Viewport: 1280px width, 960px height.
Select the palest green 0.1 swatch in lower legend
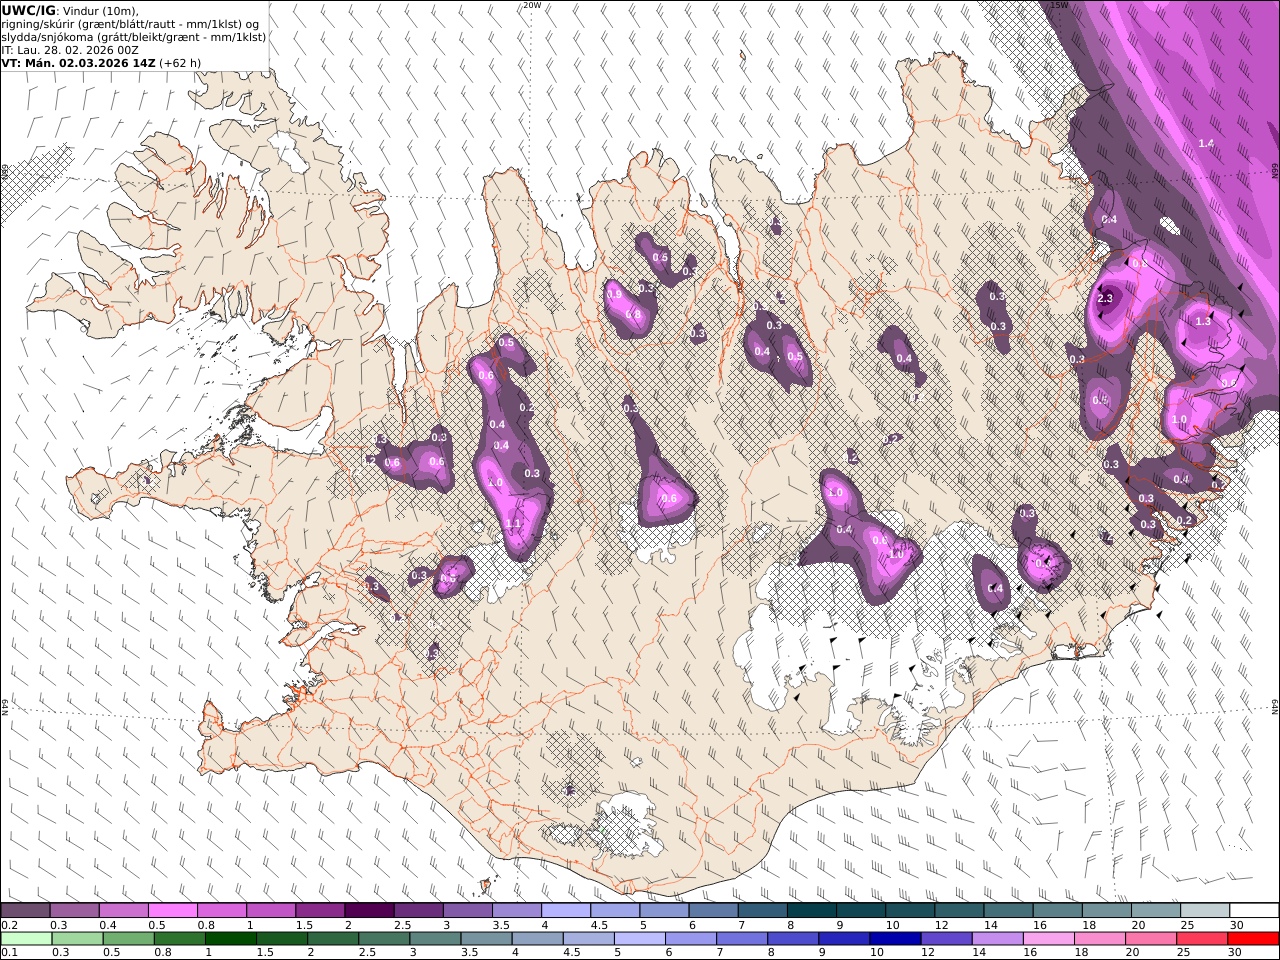(x=26, y=939)
